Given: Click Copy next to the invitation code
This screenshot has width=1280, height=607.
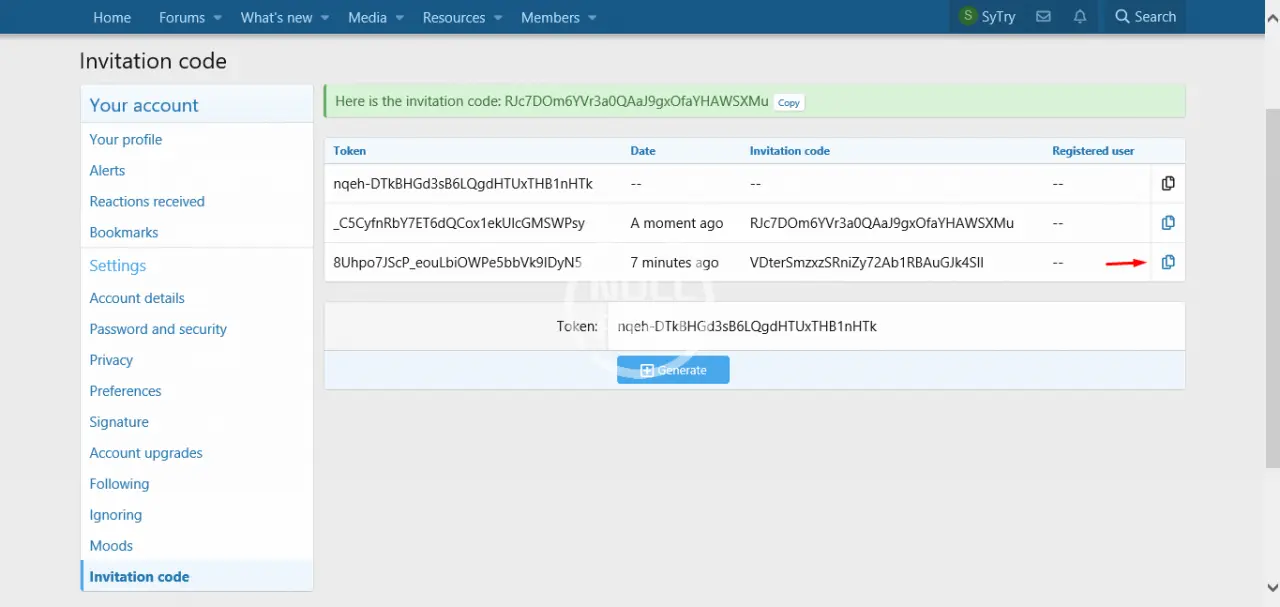Looking at the screenshot, I should click(x=789, y=102).
